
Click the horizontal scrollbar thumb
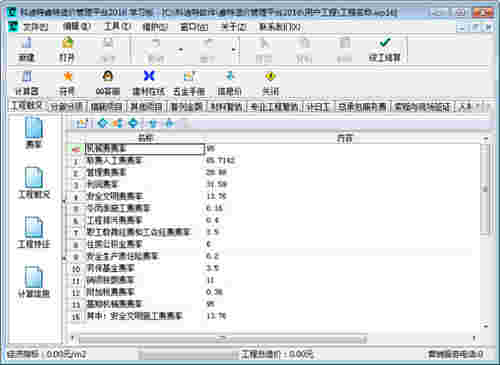(223, 339)
